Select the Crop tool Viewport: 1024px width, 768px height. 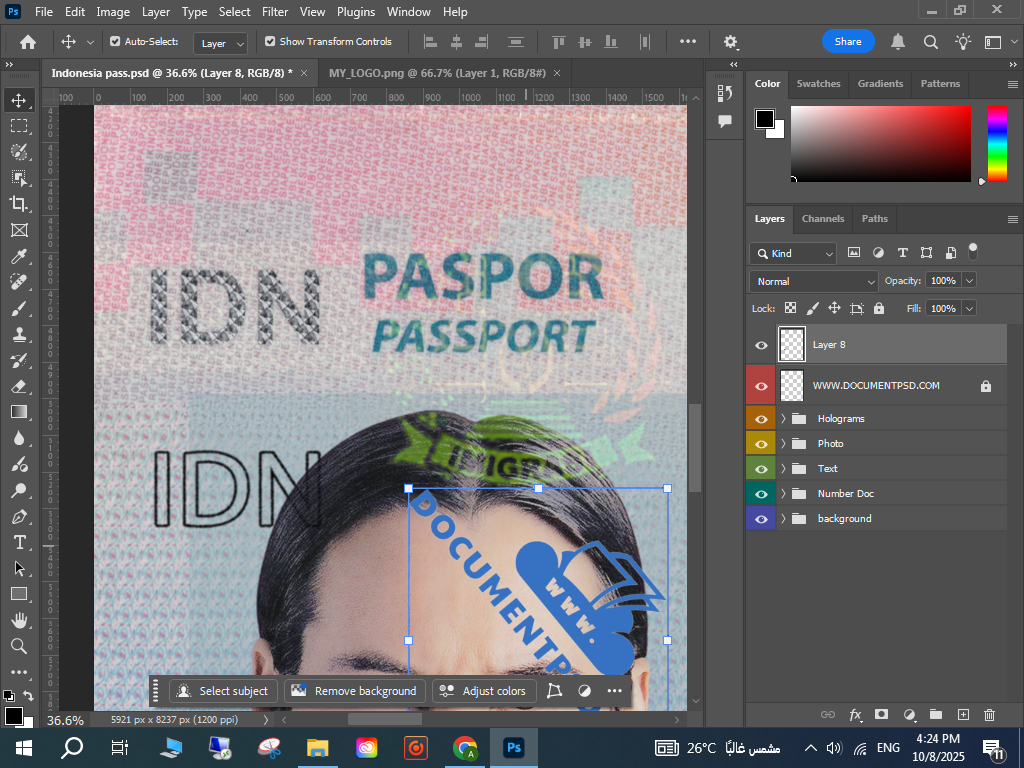tap(19, 204)
